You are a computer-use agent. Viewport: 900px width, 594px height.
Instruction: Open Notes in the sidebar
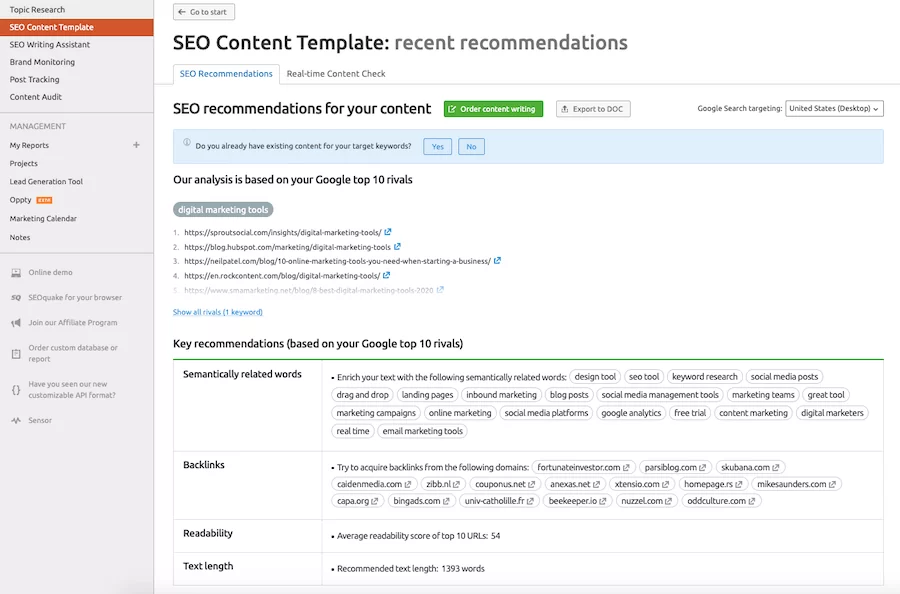coord(20,237)
